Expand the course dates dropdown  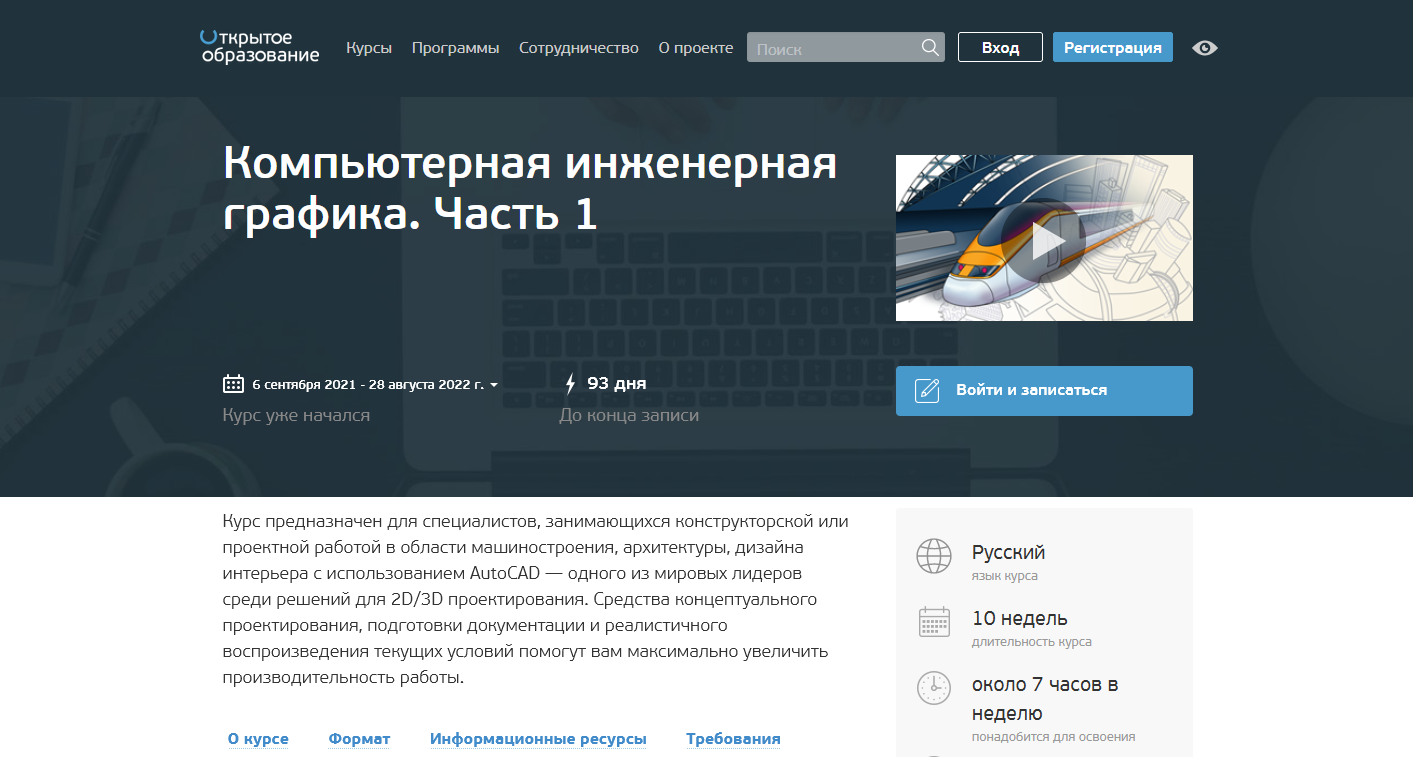495,383
